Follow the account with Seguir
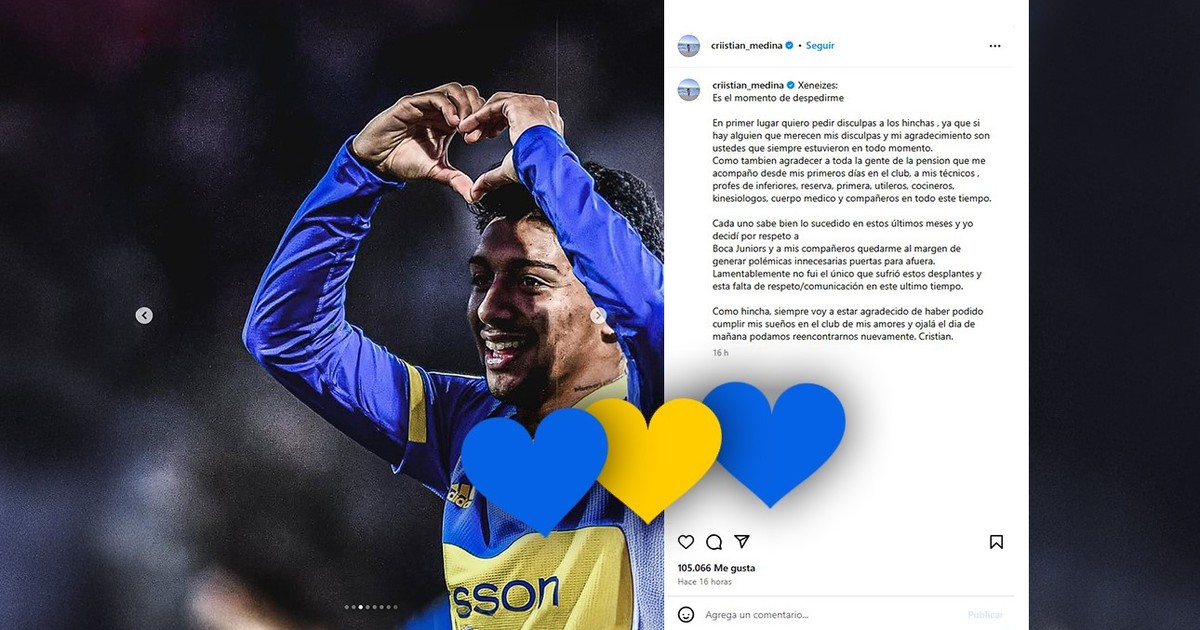Screen dimensions: 1200x630 point(820,46)
